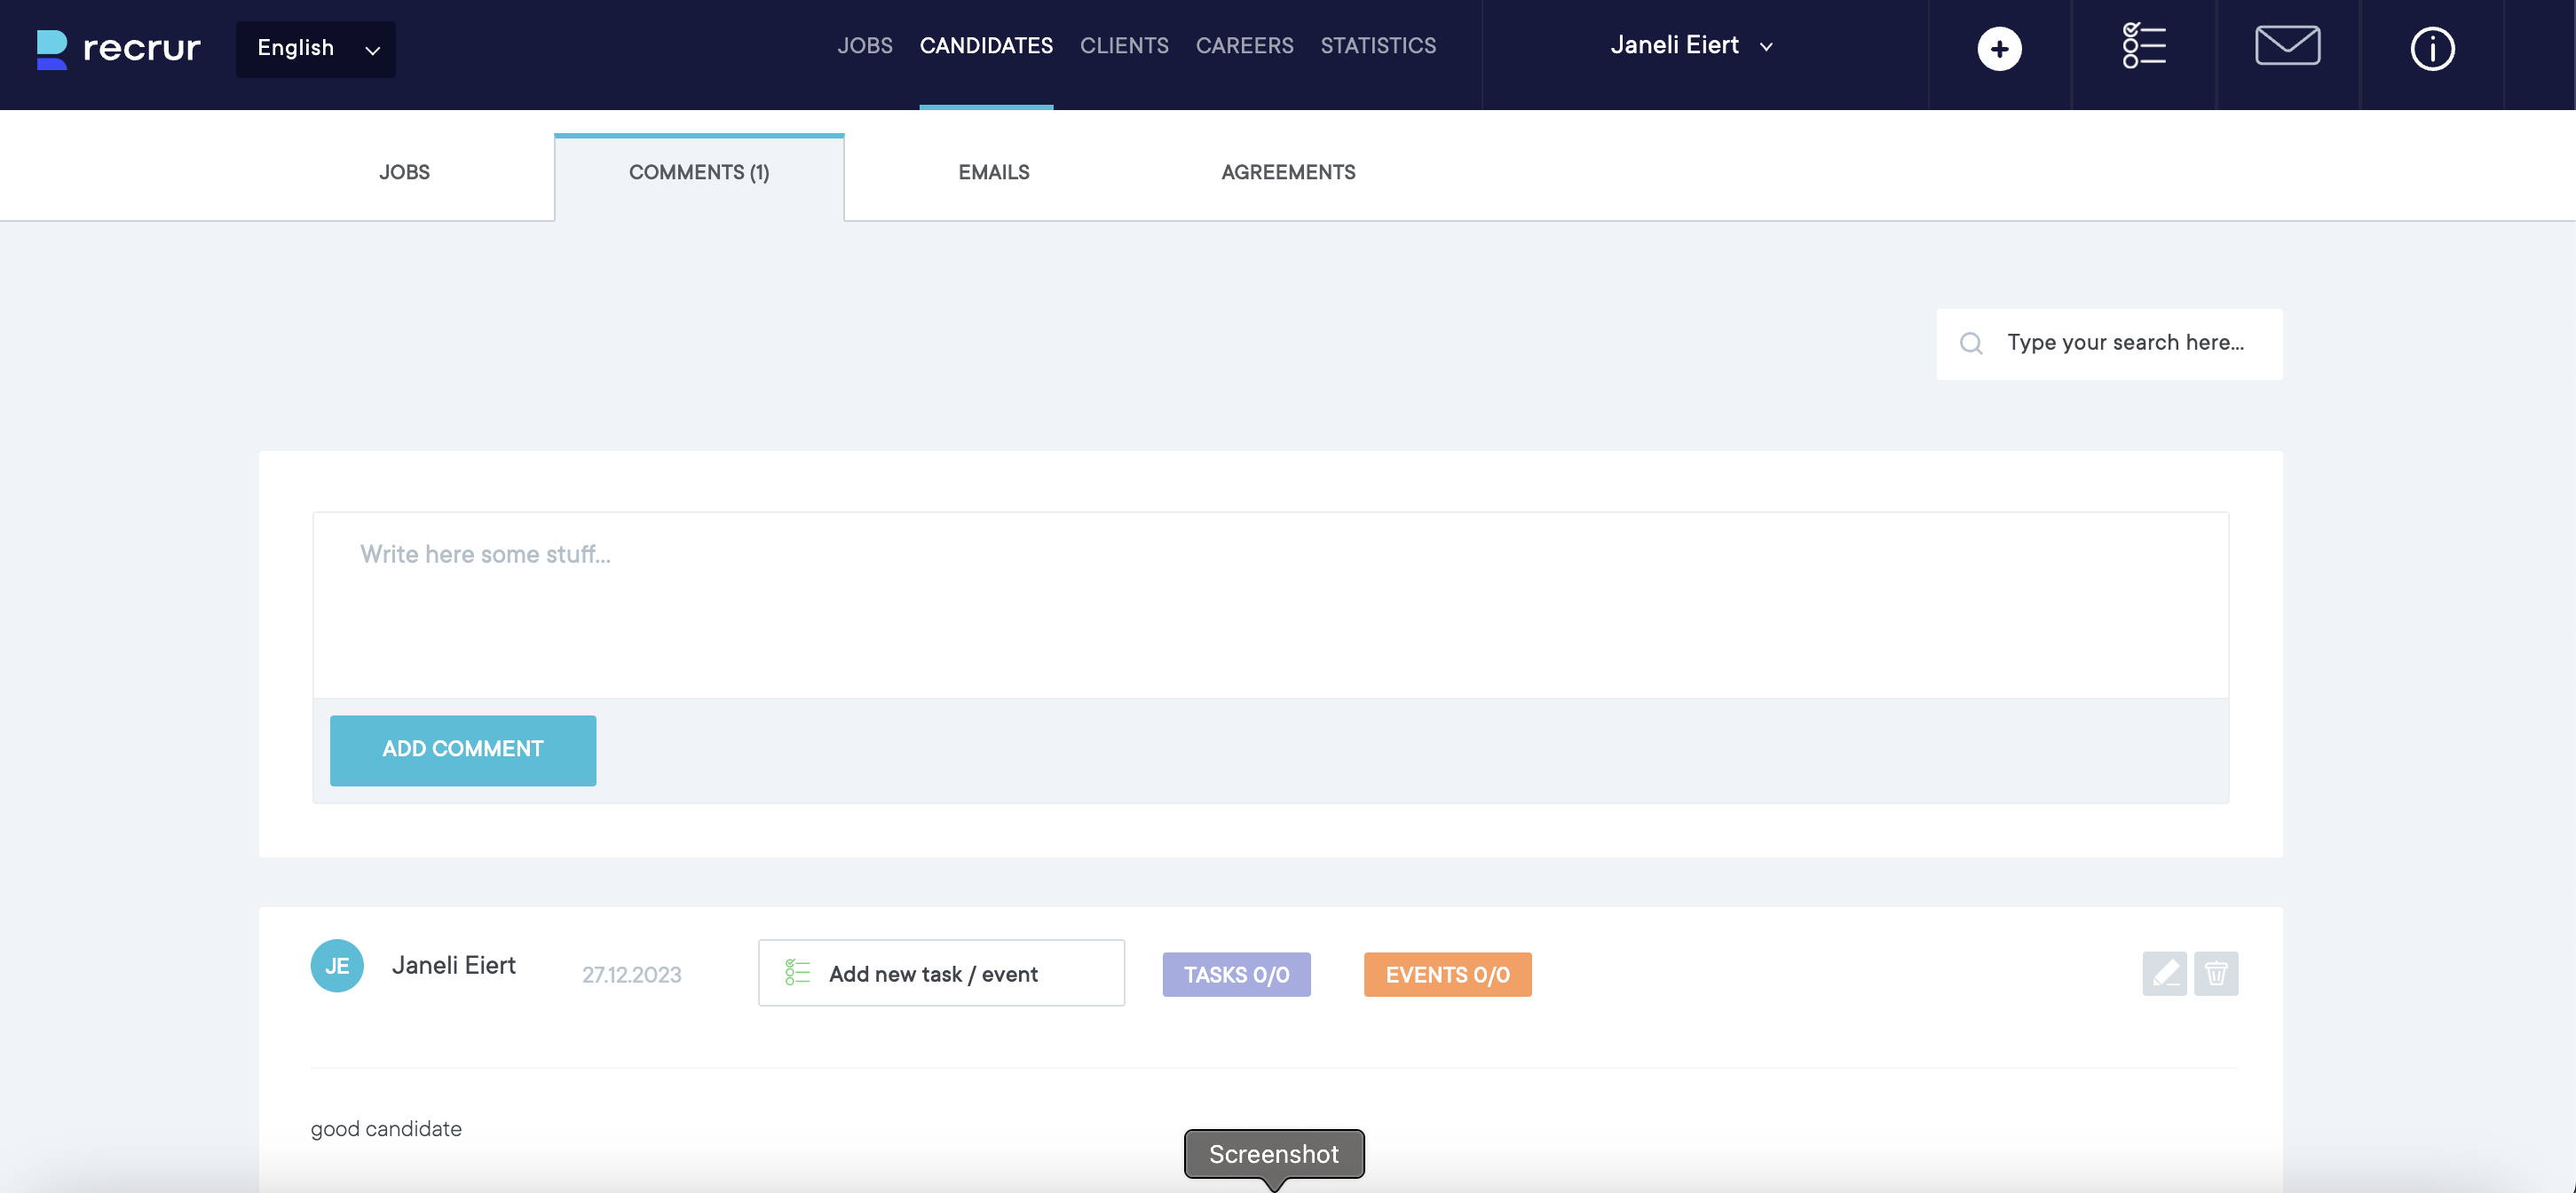Switch to the Agreements tab
This screenshot has height=1193, width=2576.
(x=1288, y=172)
